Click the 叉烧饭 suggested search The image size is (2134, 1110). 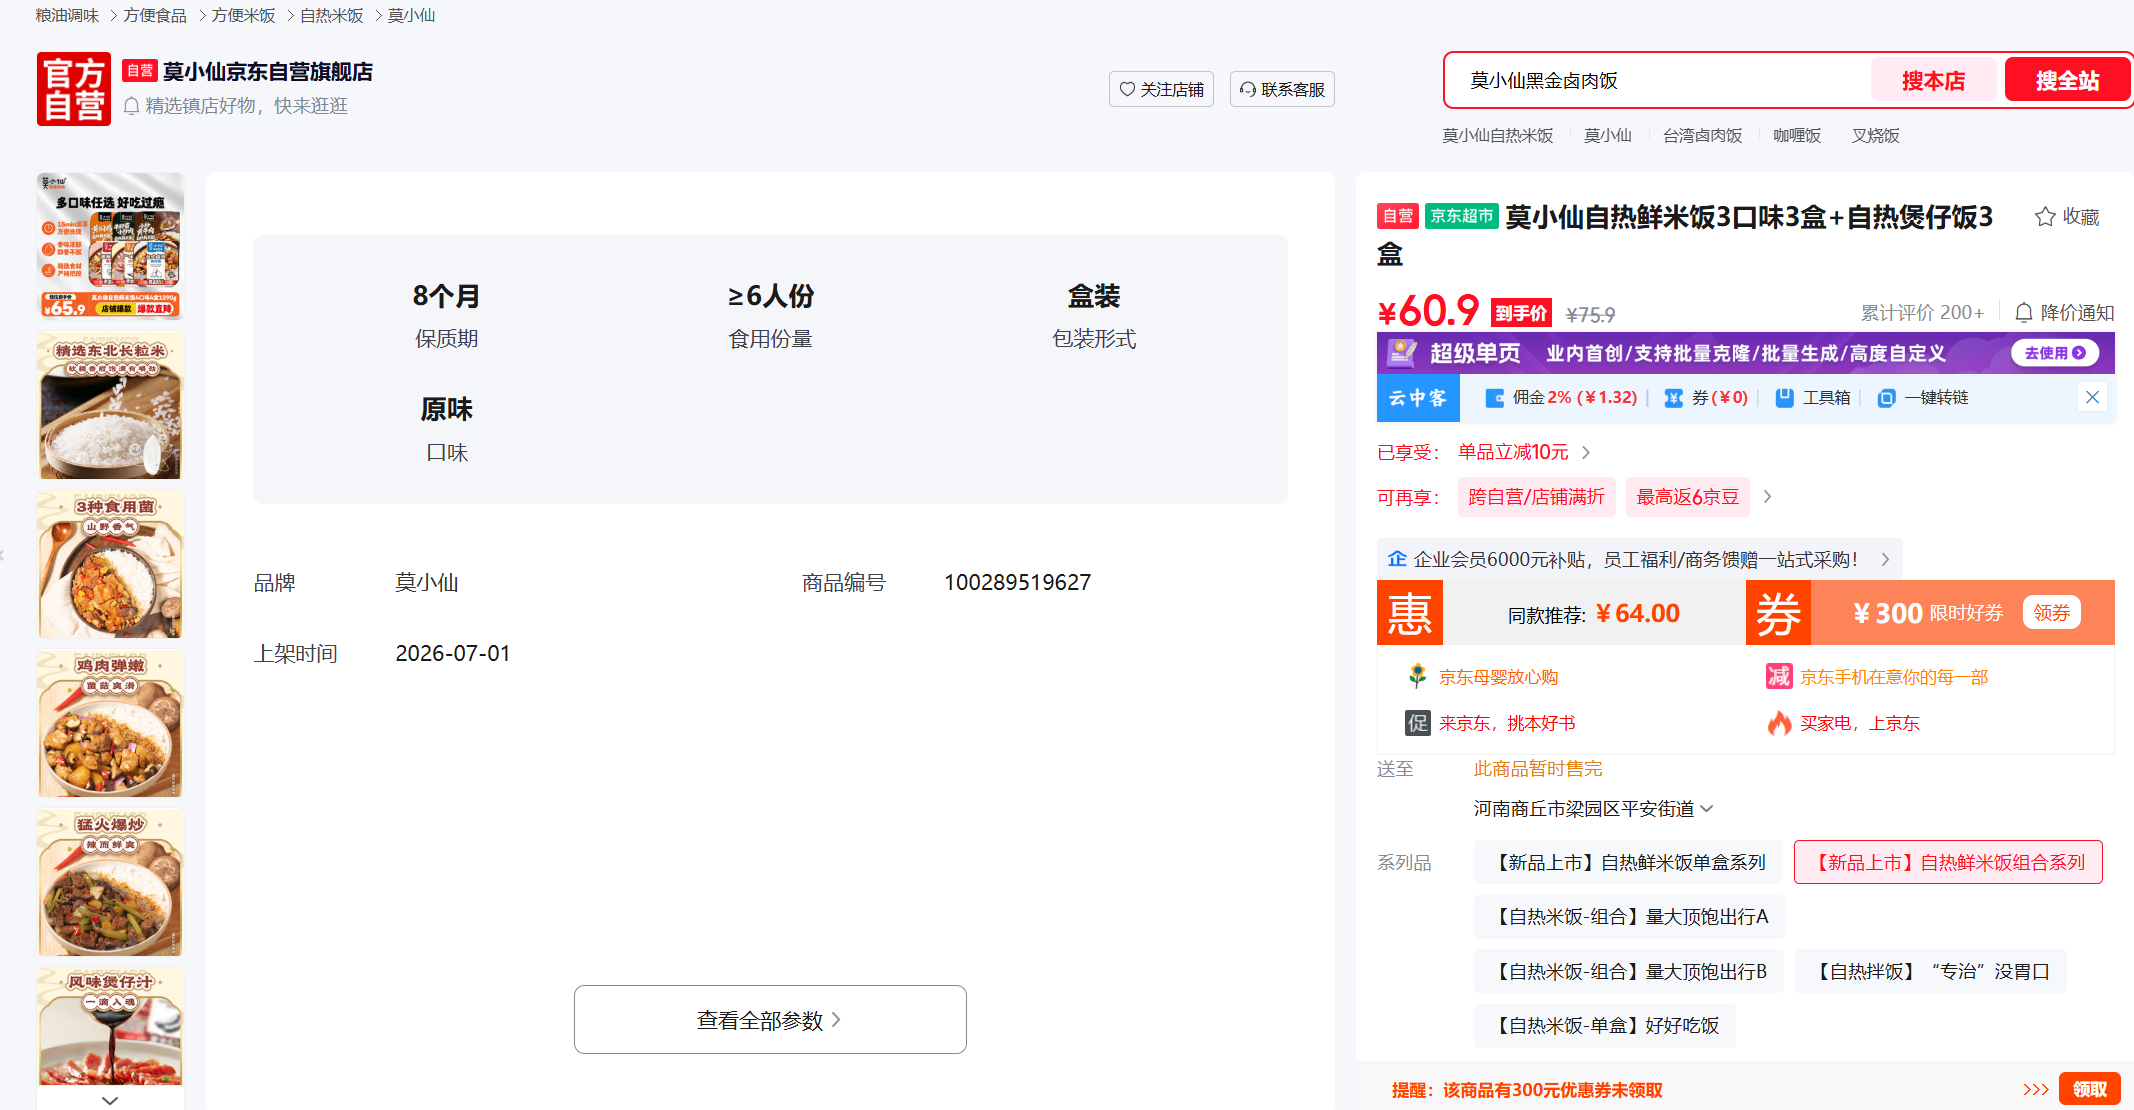(1875, 136)
